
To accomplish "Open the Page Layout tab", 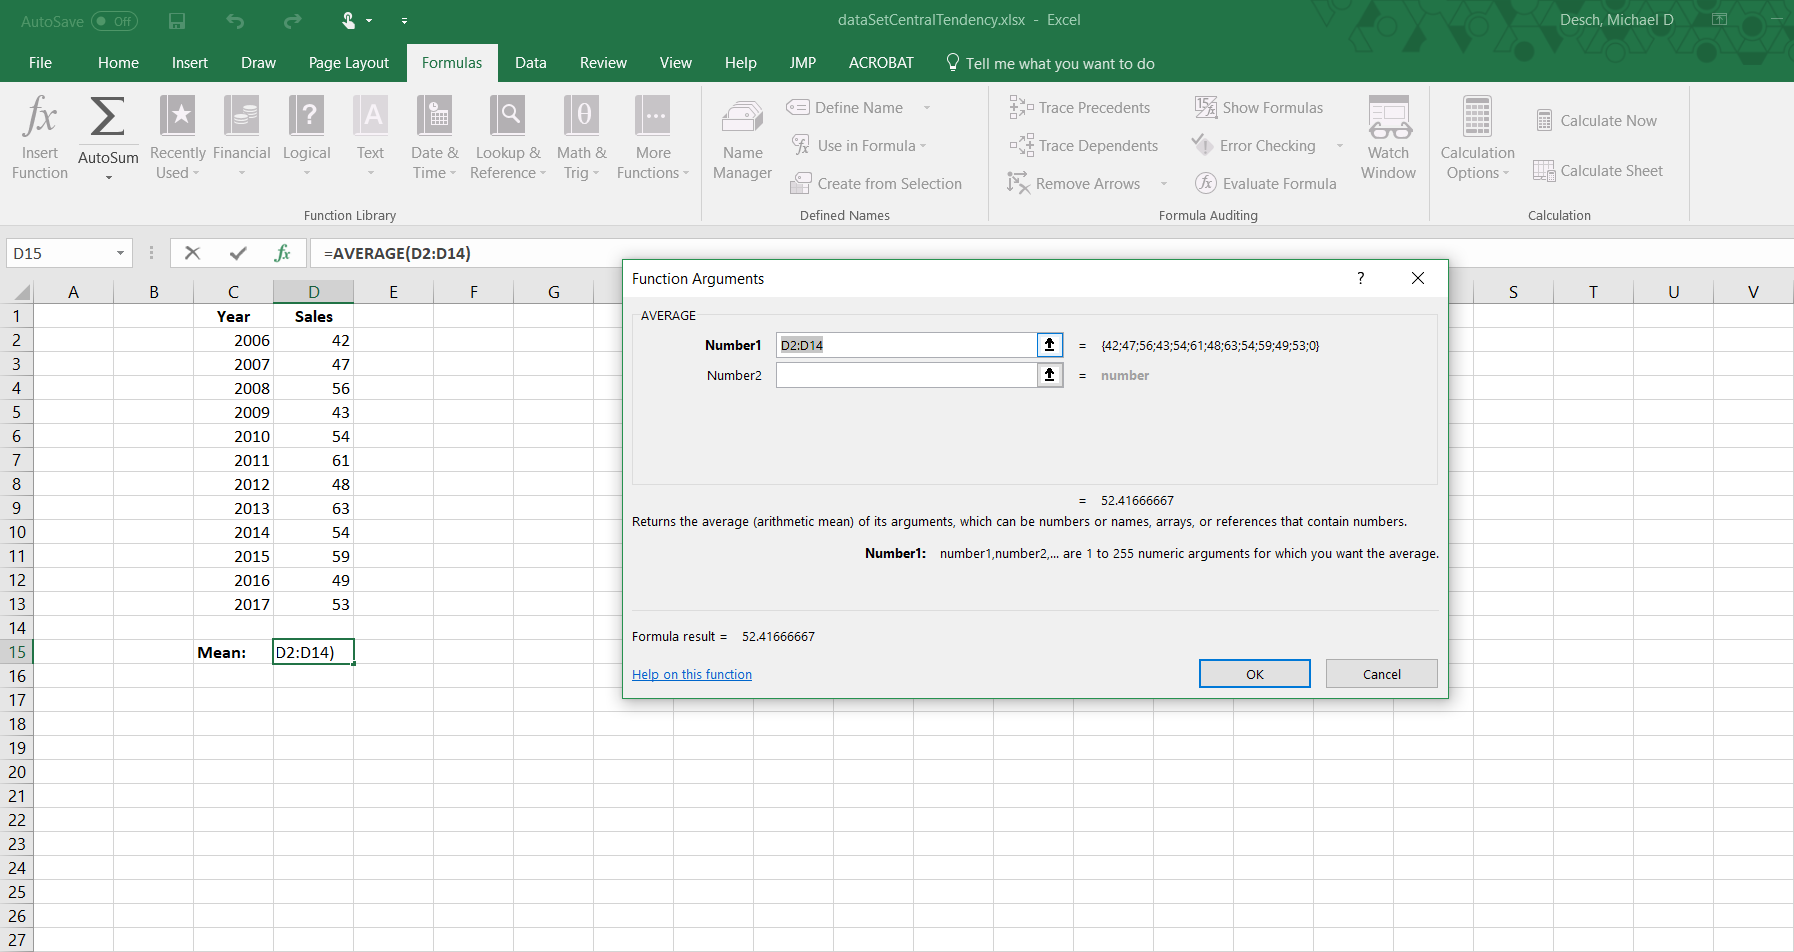I will pos(348,63).
